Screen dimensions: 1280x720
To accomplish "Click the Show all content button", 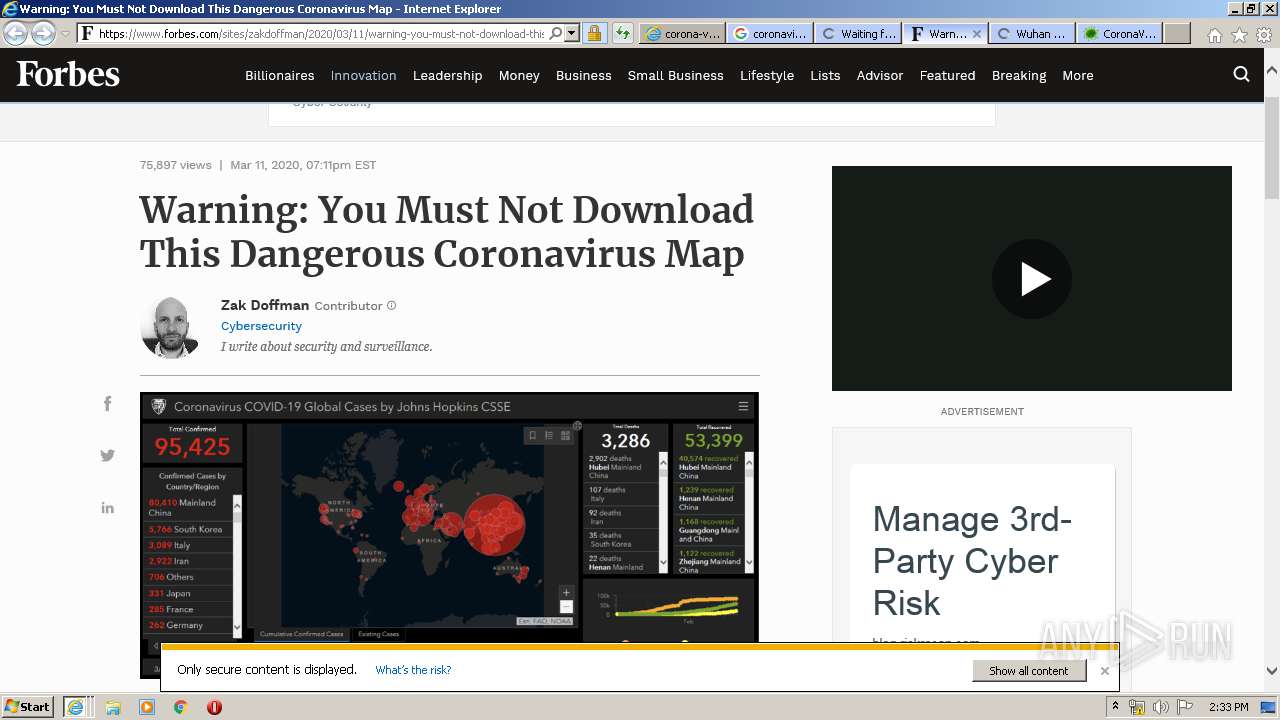I will [1029, 671].
